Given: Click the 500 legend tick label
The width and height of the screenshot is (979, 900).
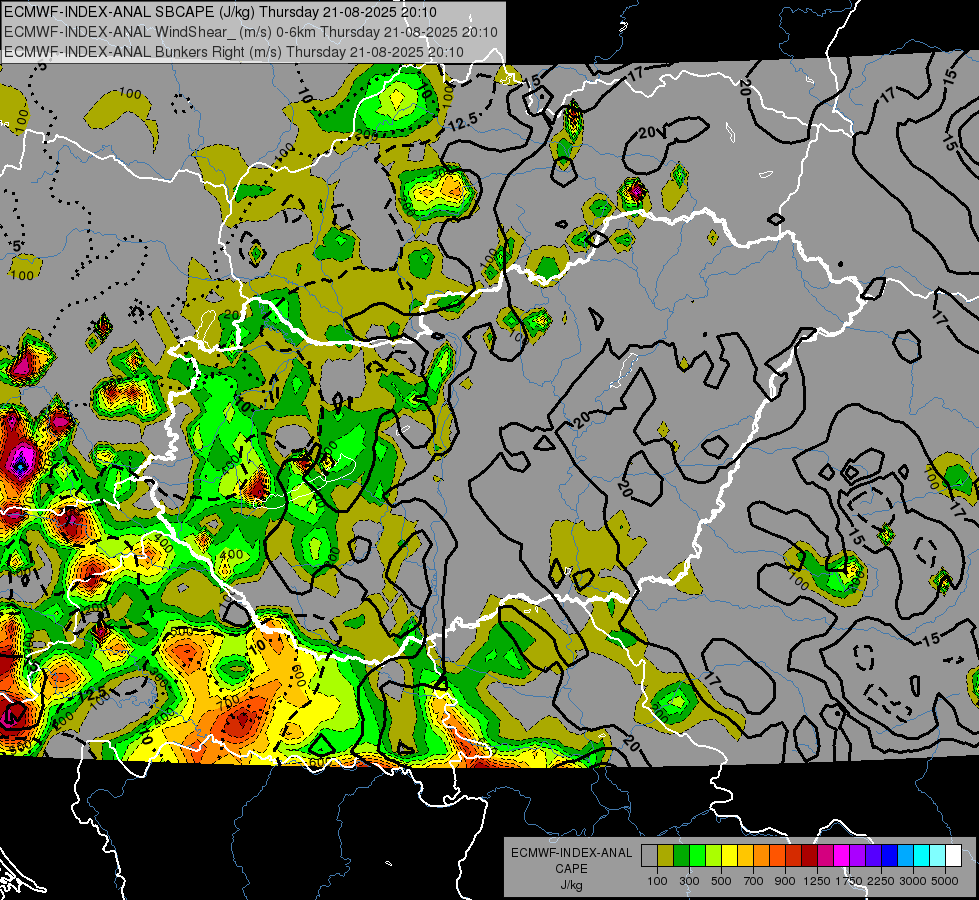Looking at the screenshot, I should (721, 881).
